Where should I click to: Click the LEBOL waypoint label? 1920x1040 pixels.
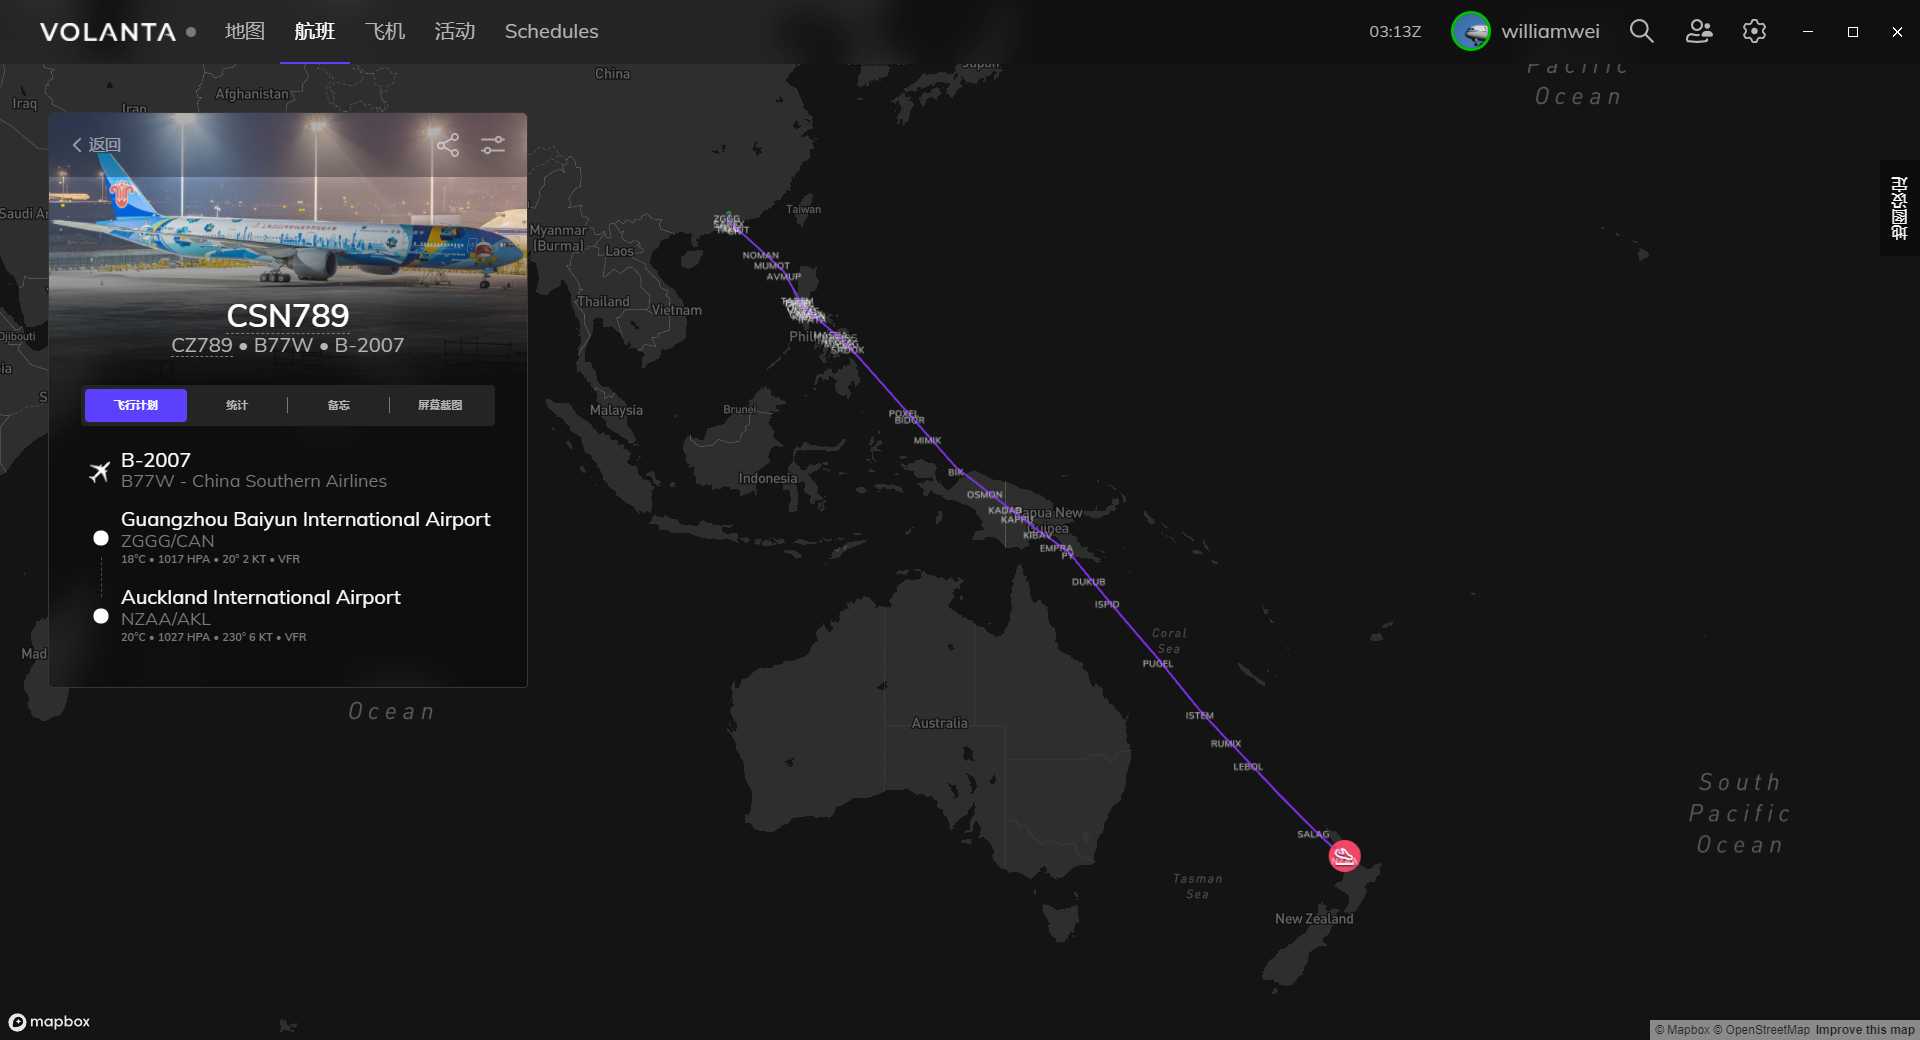[1248, 767]
